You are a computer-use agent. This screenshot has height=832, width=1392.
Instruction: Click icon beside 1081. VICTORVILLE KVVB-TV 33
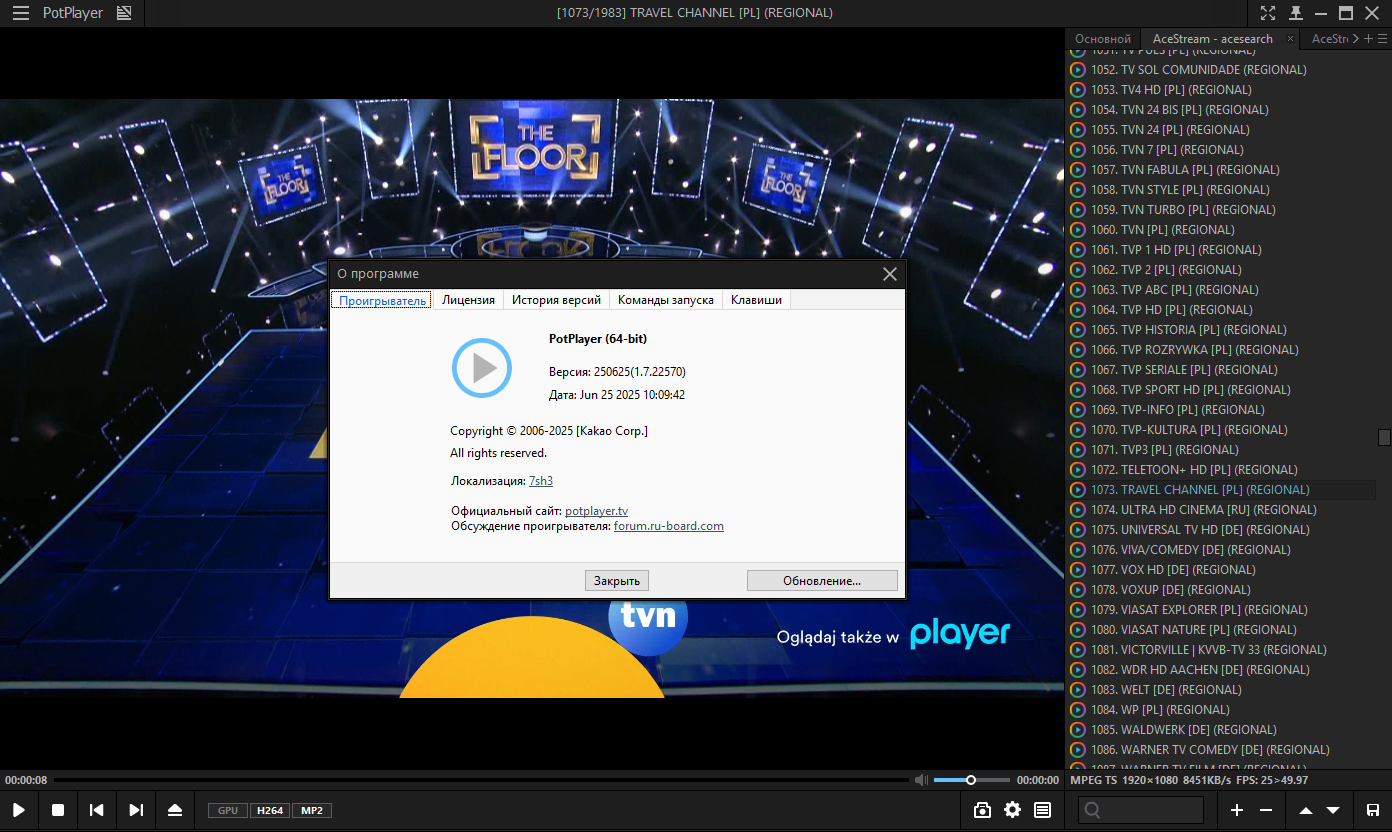(1077, 650)
